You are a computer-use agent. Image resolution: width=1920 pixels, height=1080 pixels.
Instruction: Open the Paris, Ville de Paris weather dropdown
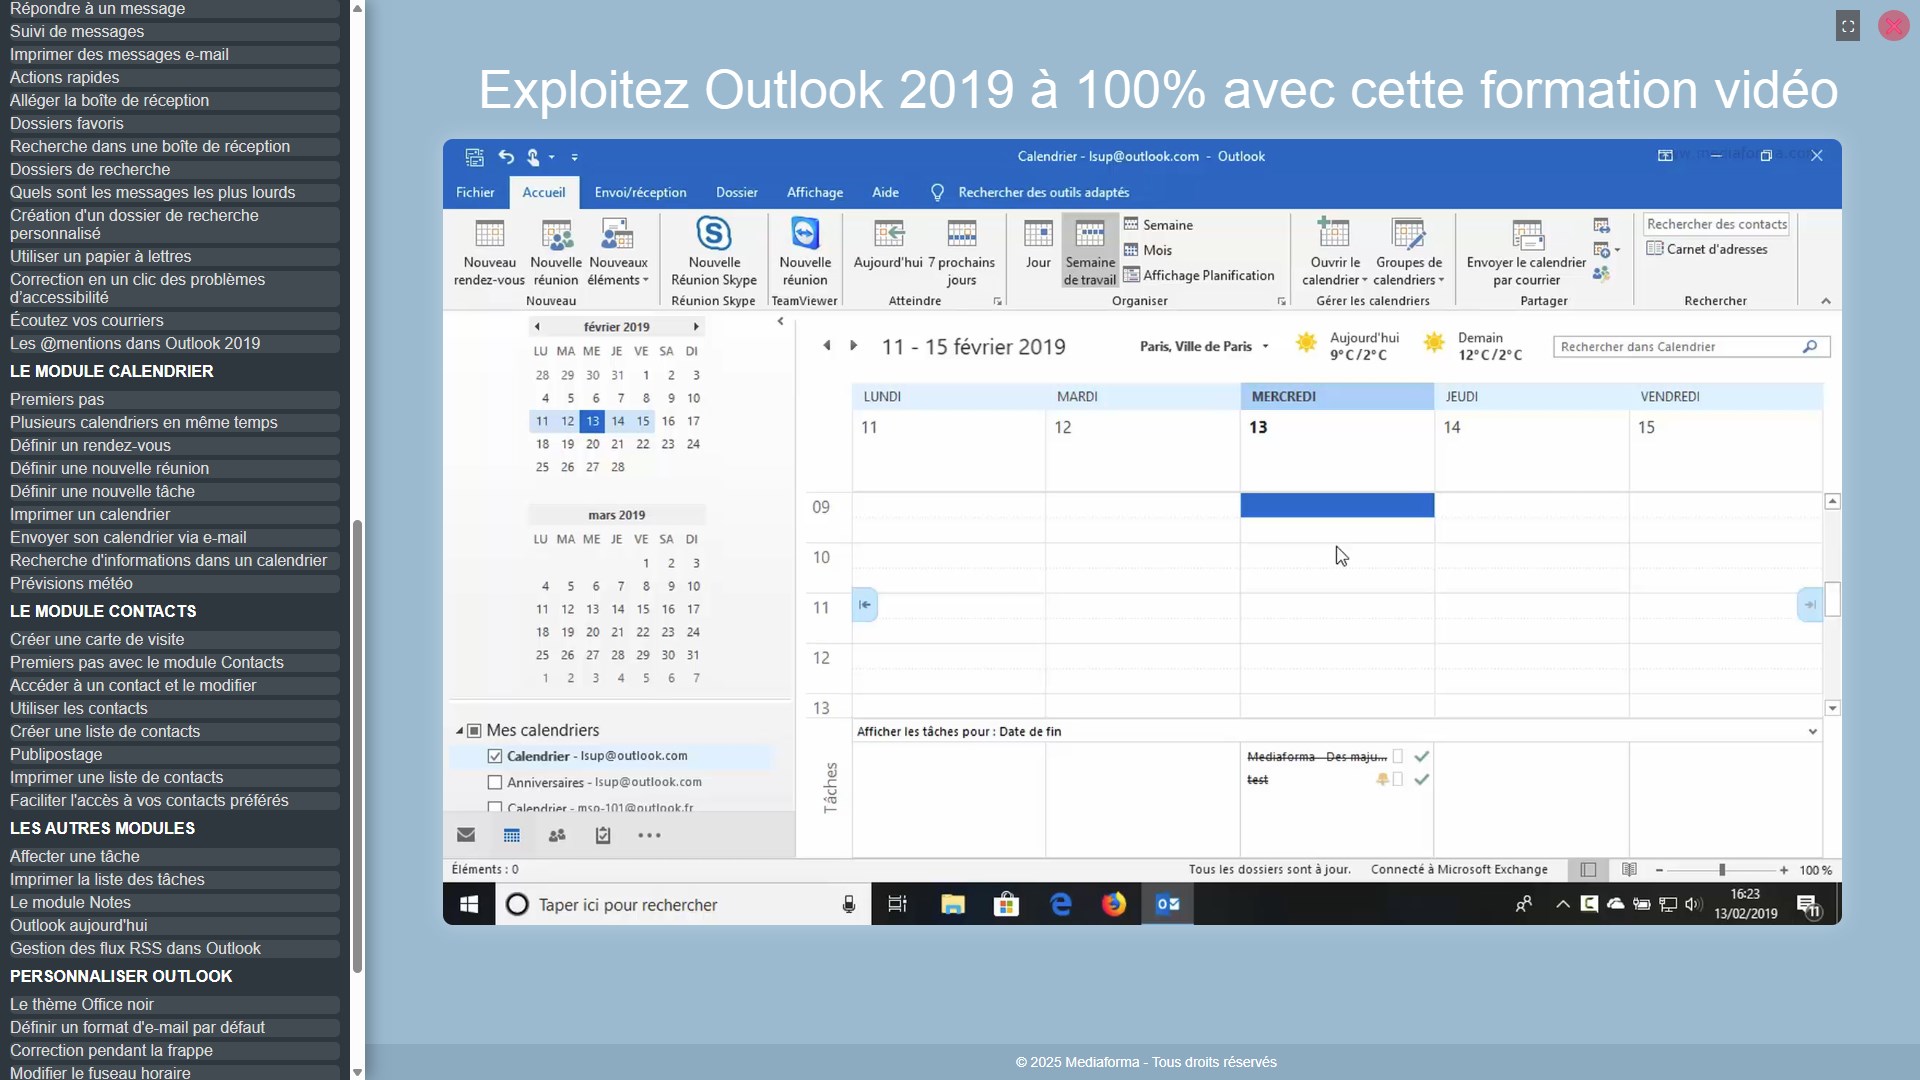(1265, 347)
